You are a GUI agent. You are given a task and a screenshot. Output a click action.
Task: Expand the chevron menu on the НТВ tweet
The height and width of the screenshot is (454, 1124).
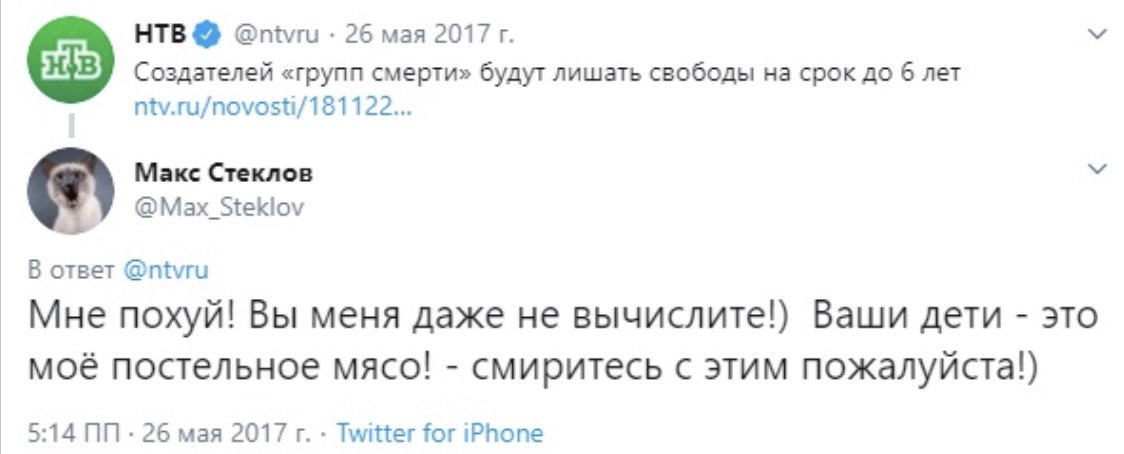coord(1096,35)
